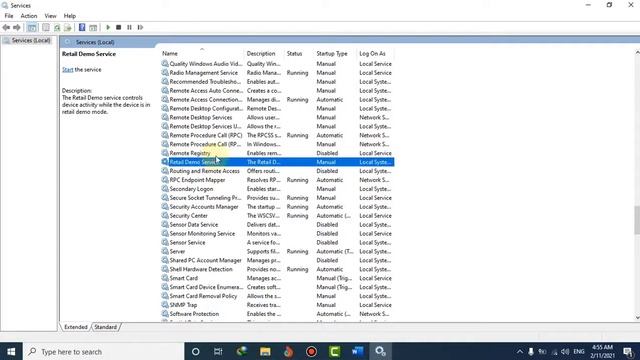Click the Restart Service icon
This screenshot has height=360, width=640.
[140, 27]
